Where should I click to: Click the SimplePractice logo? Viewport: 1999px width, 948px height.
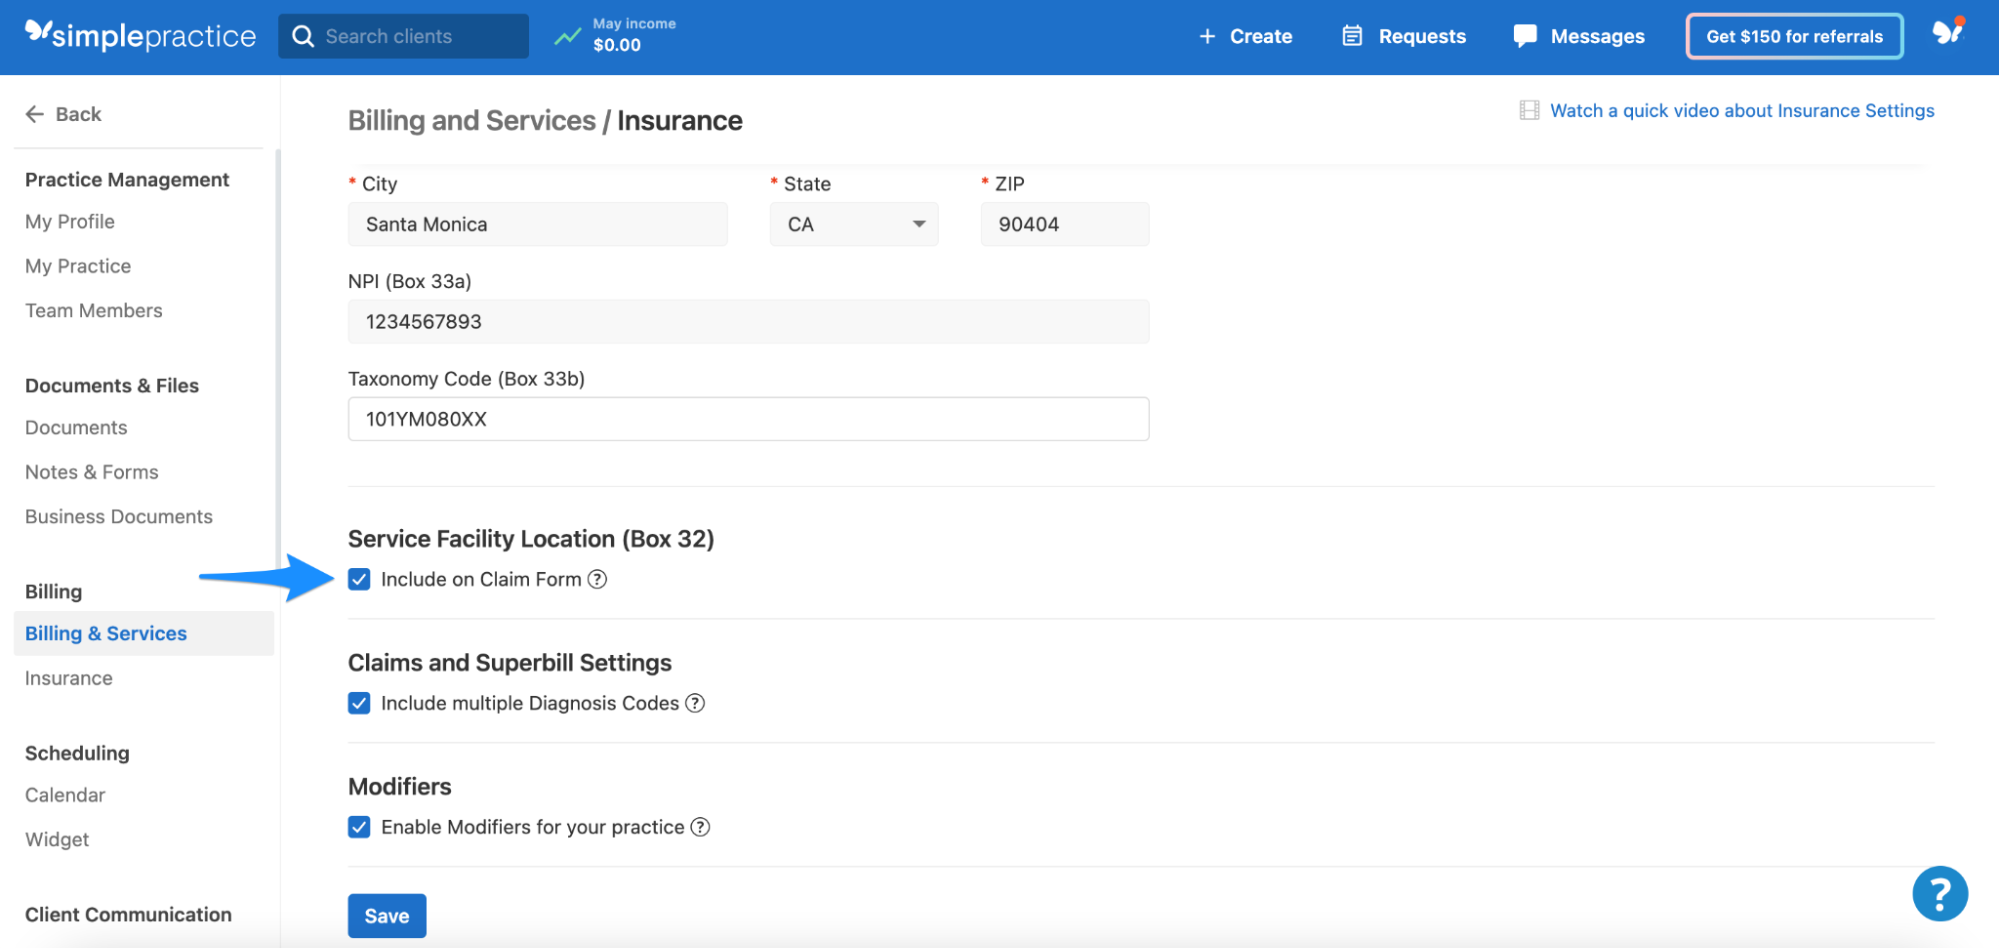[x=140, y=34]
